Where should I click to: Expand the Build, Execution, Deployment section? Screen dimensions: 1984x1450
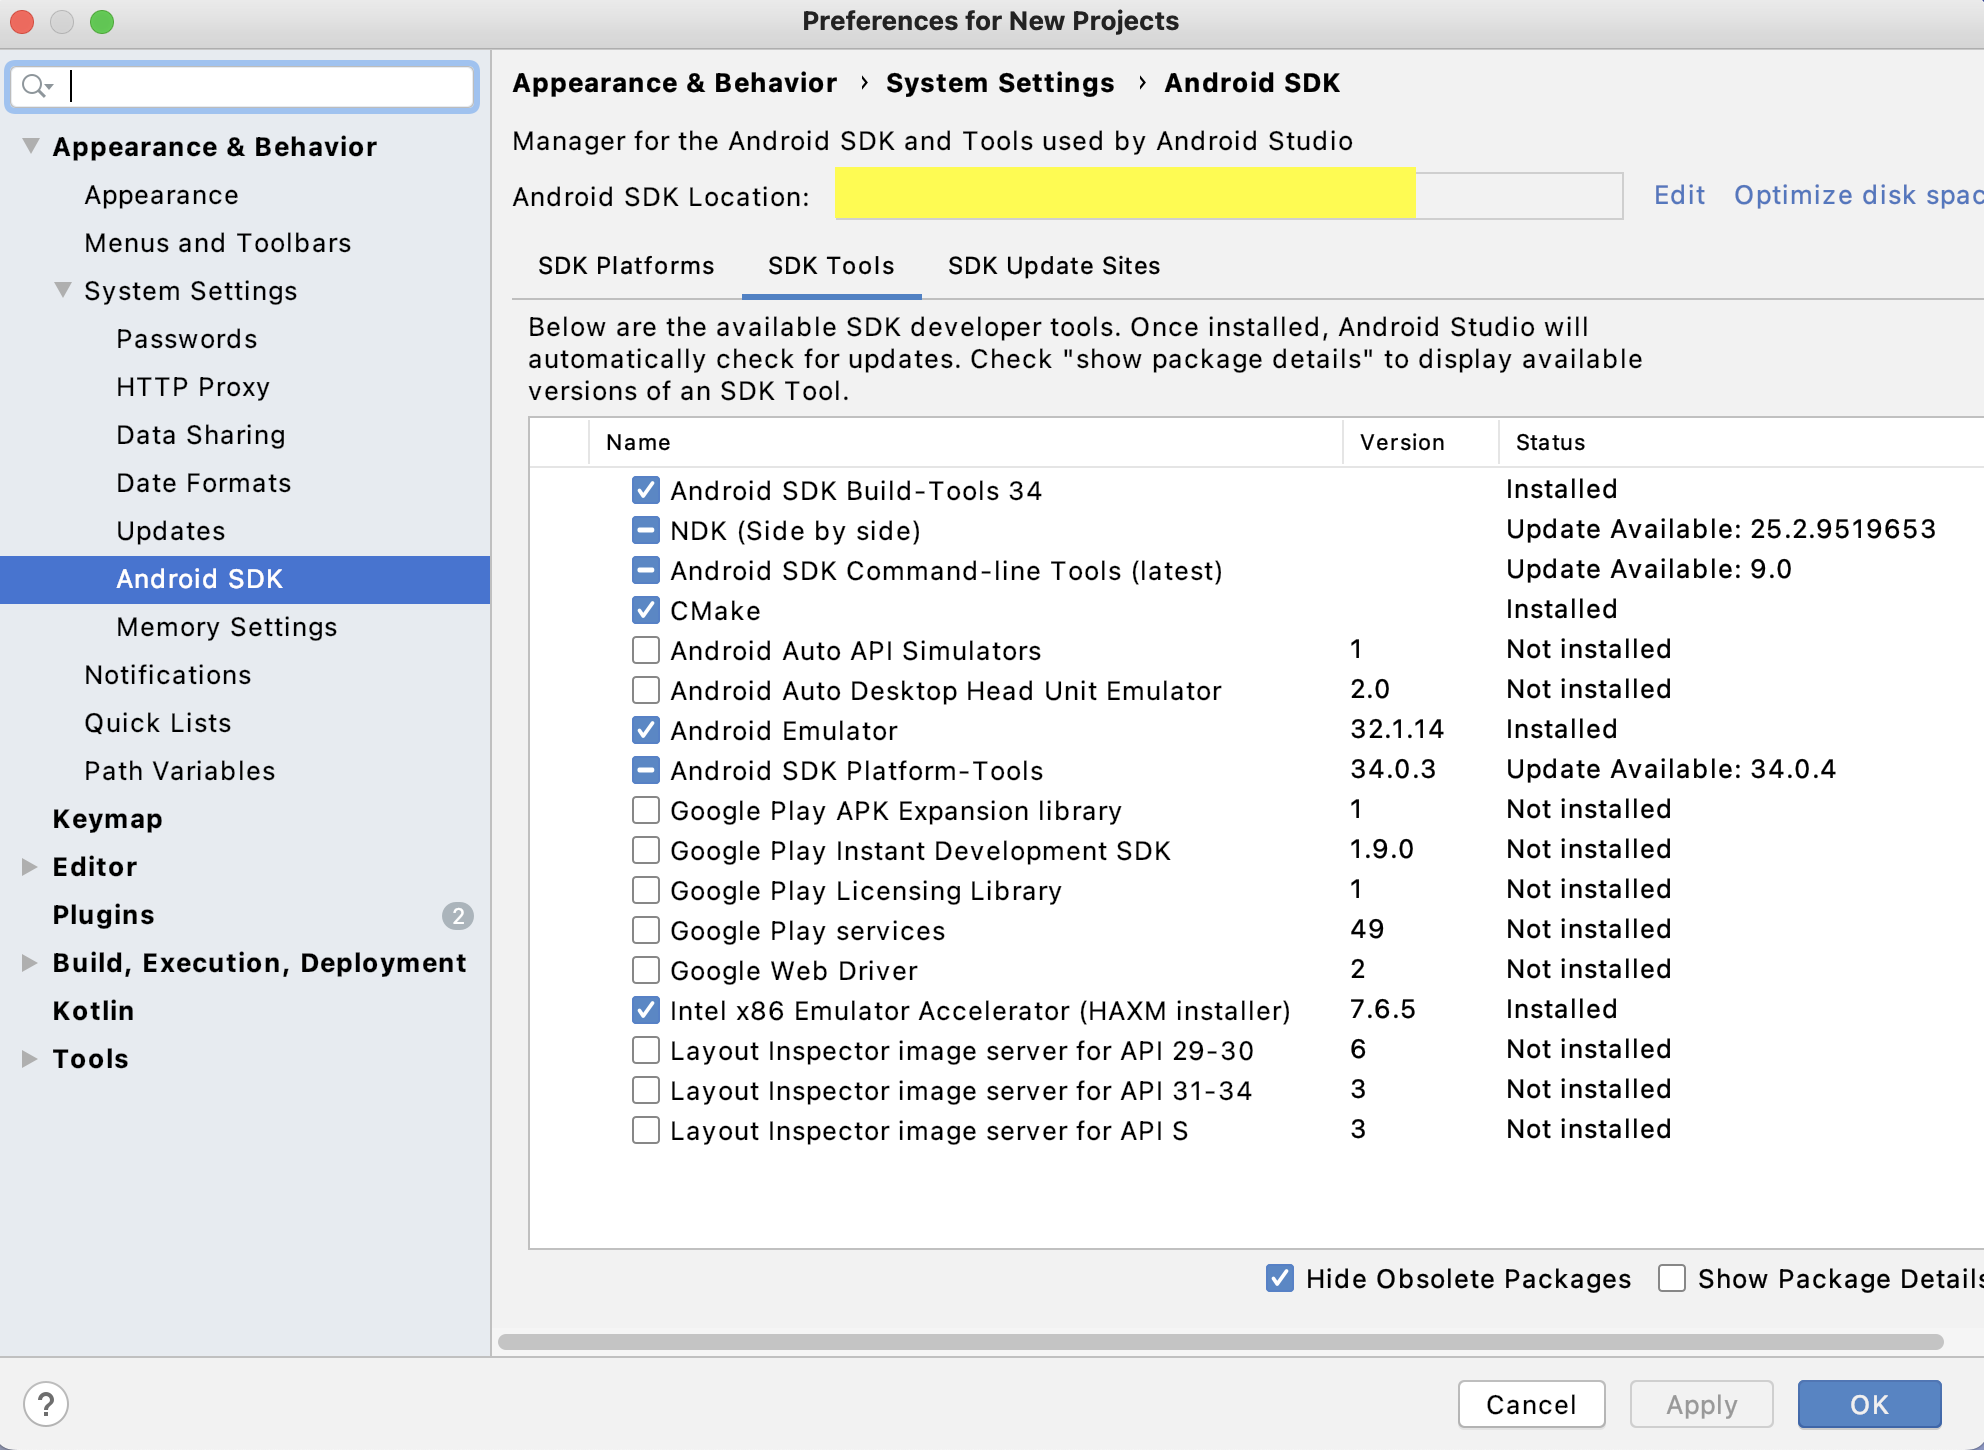[x=29, y=962]
